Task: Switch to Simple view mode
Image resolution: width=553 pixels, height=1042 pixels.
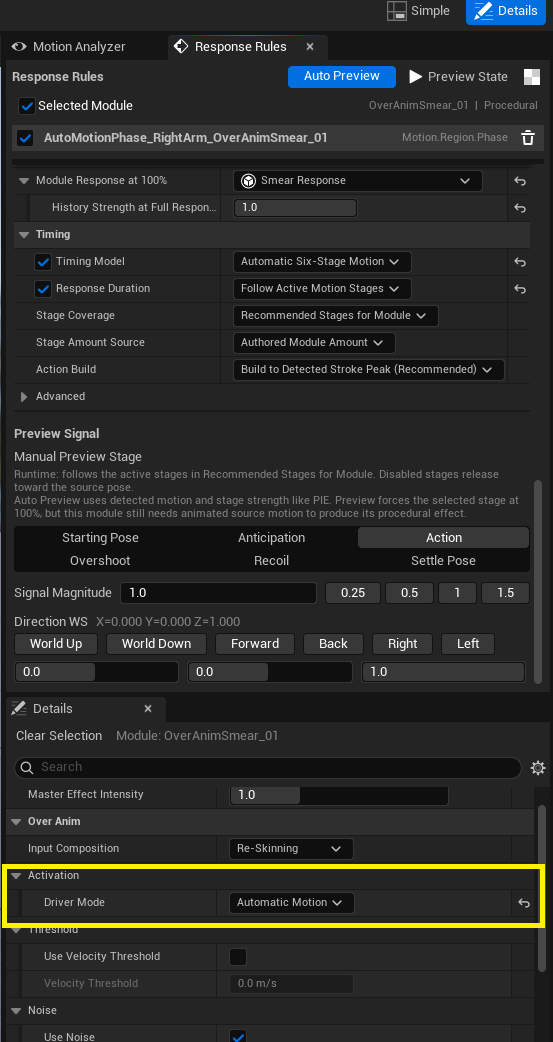Action: tap(418, 11)
